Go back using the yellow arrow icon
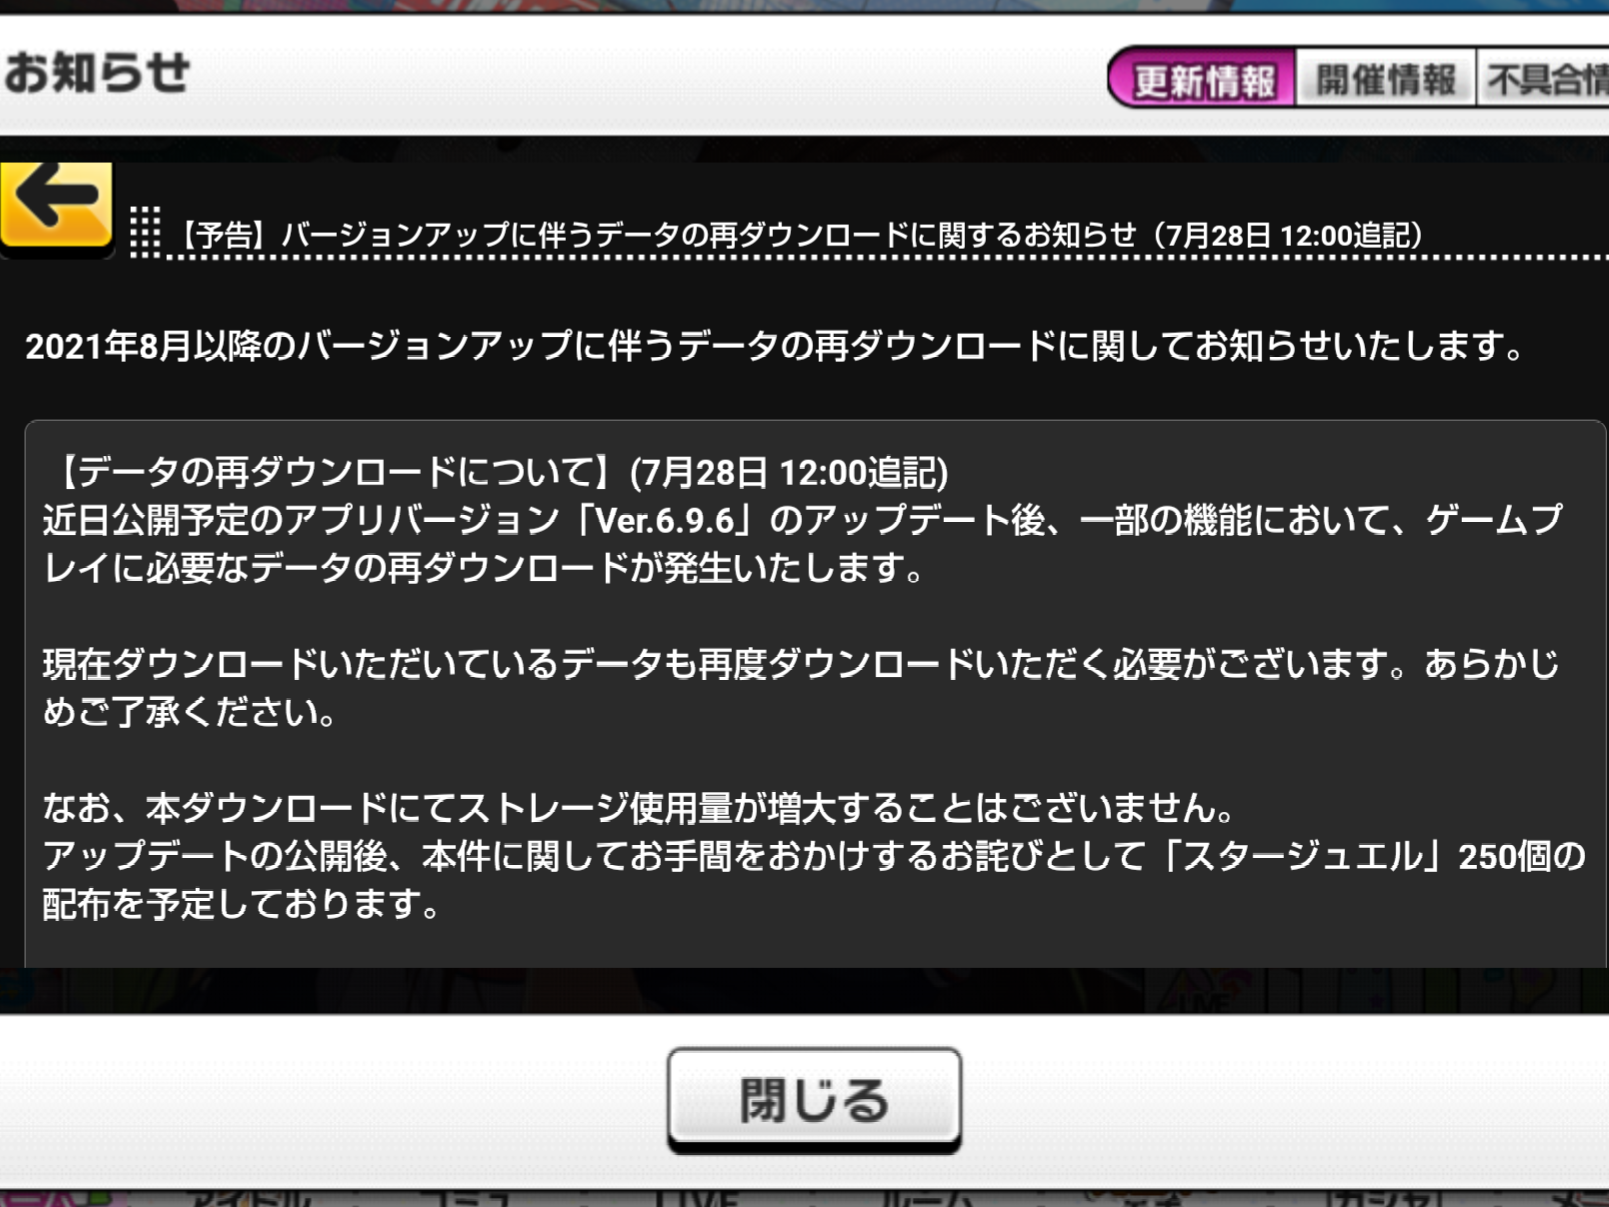Image resolution: width=1609 pixels, height=1207 pixels. [57, 205]
